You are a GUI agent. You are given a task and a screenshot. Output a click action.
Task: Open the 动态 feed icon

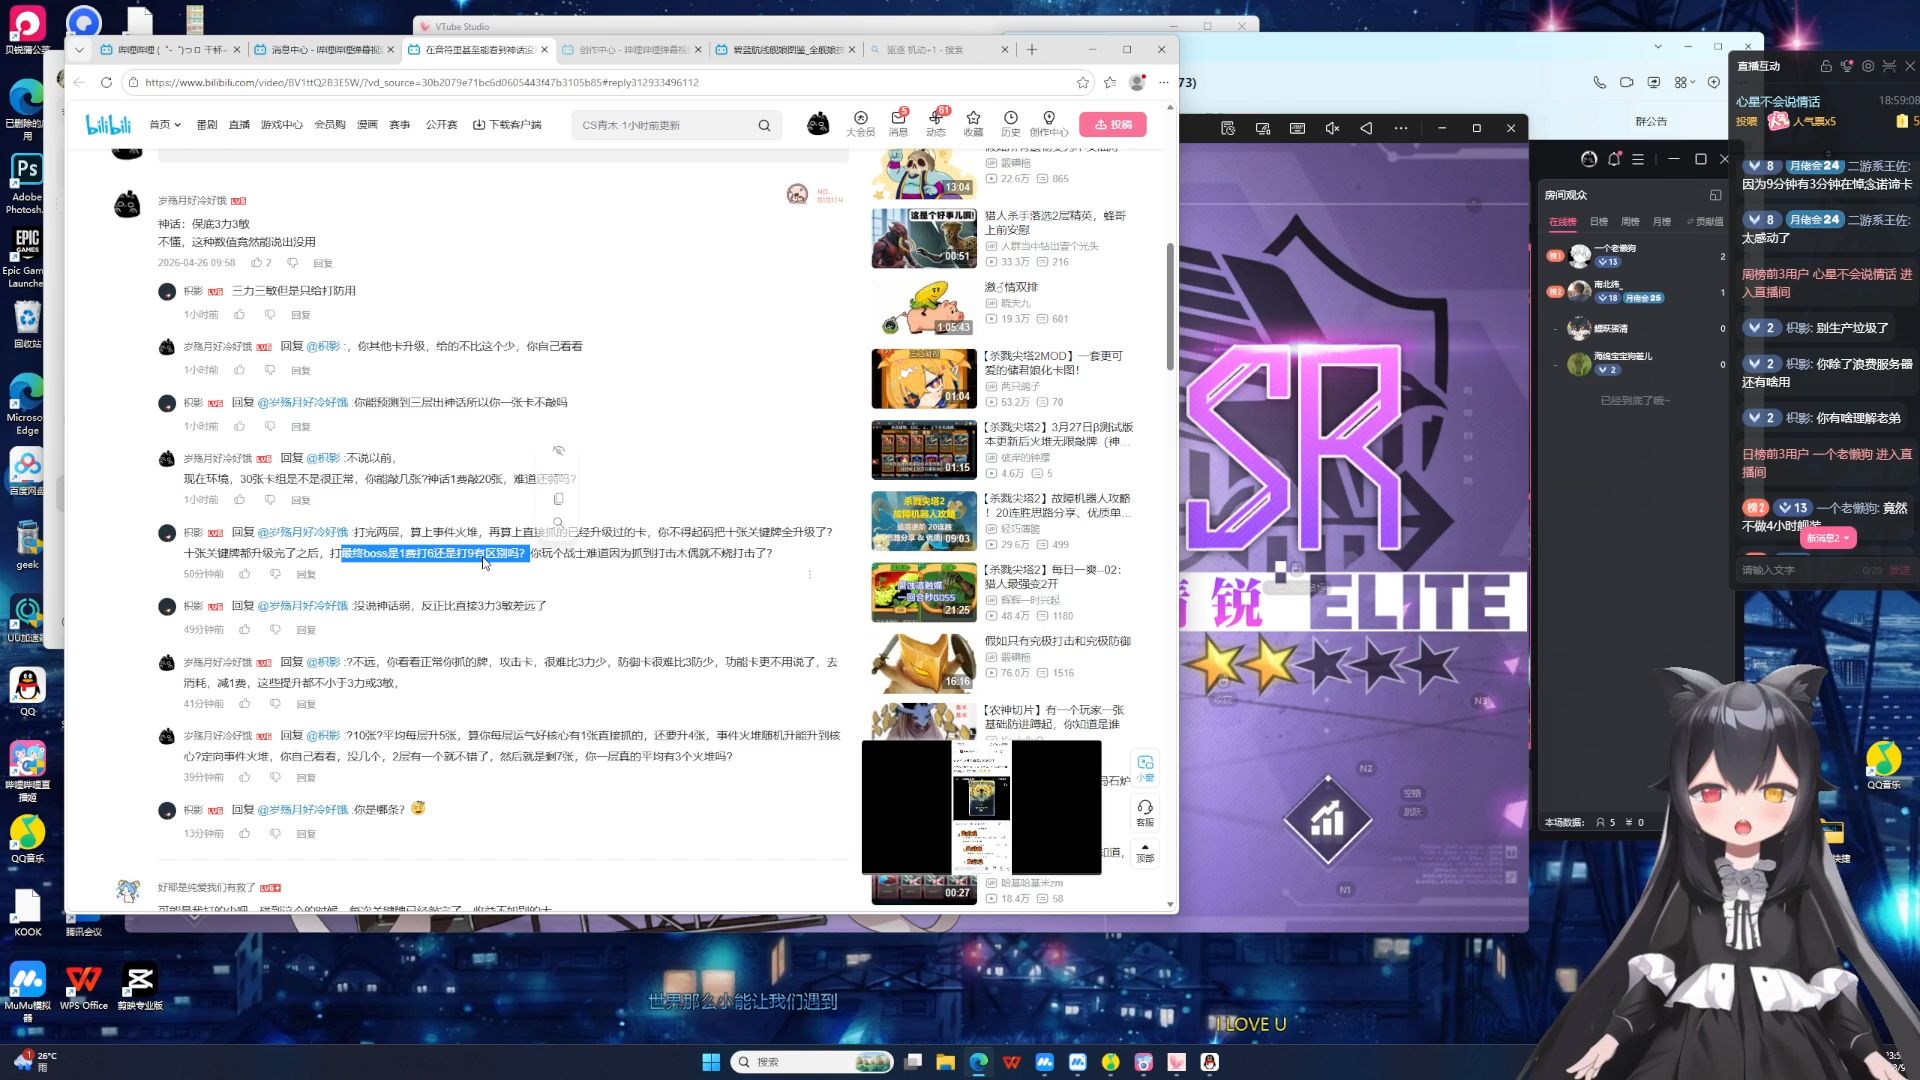(936, 124)
